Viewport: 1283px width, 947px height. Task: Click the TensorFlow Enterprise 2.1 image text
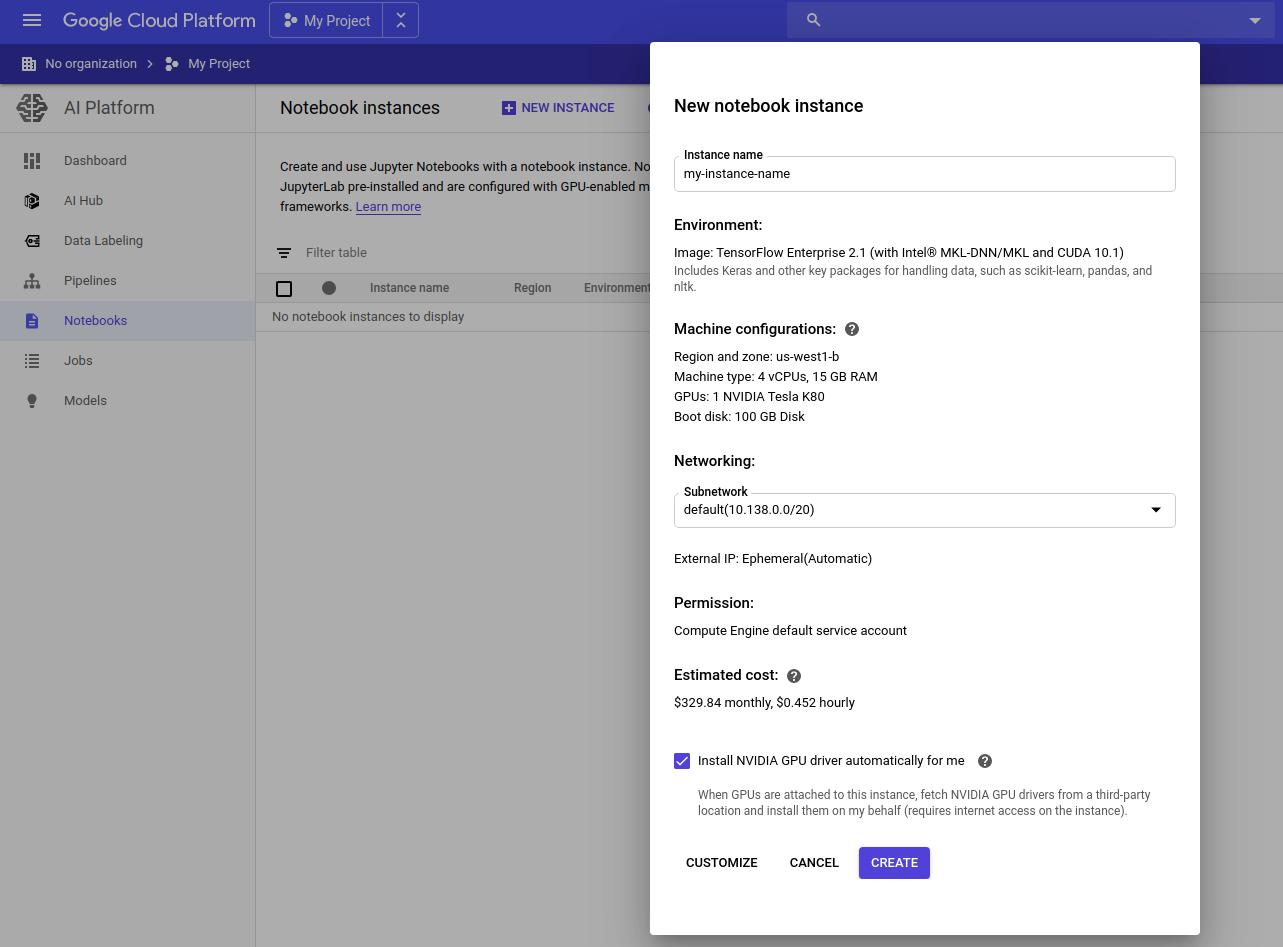pos(899,253)
